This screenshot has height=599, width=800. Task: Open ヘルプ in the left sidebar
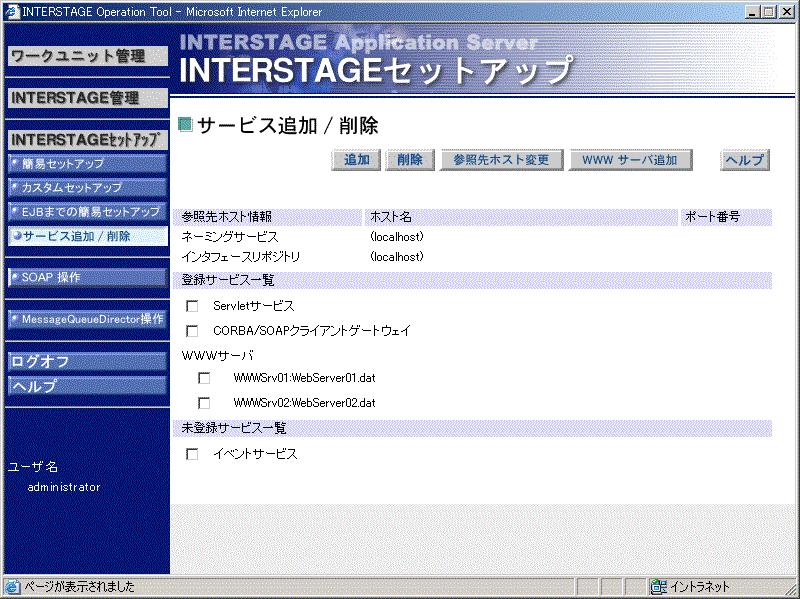(x=88, y=386)
